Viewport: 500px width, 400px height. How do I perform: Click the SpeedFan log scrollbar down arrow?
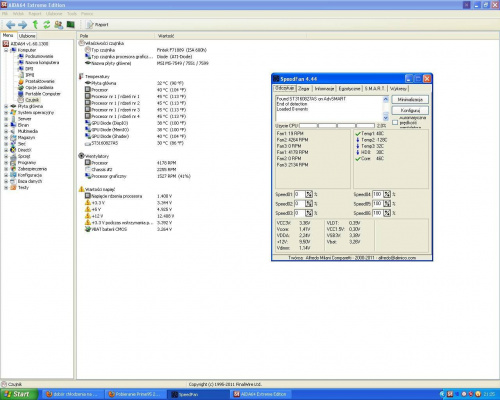pyautogui.click(x=386, y=118)
